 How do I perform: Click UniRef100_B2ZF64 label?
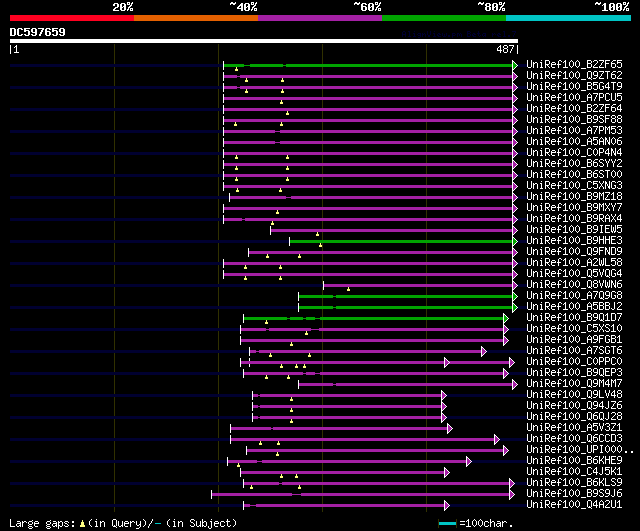574,109
